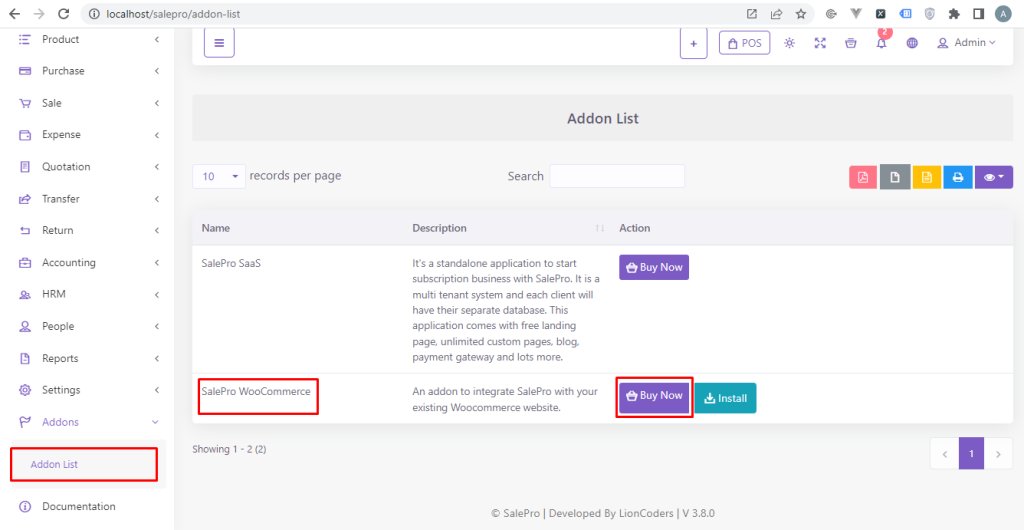Click the red PDF export button

(x=862, y=177)
